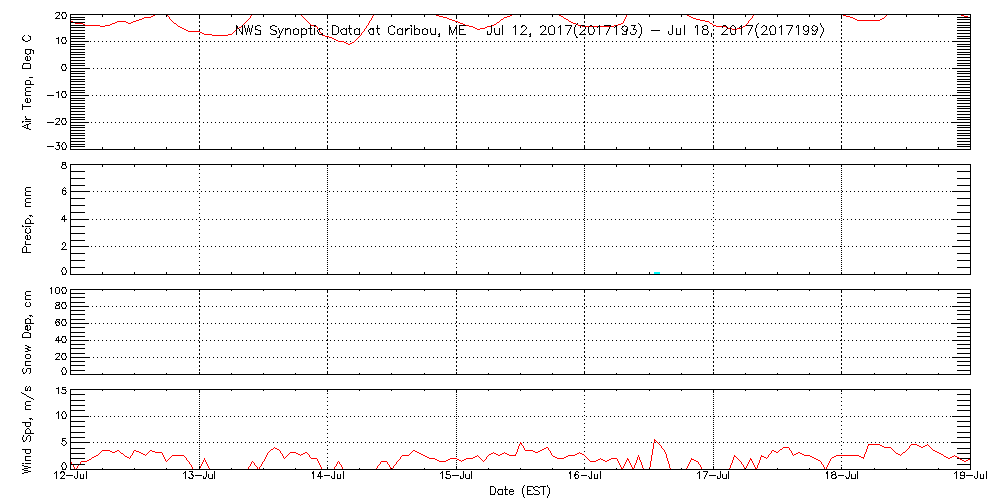Click the "100" tick on snow depth axis
1000x500 pixels.
(57, 291)
